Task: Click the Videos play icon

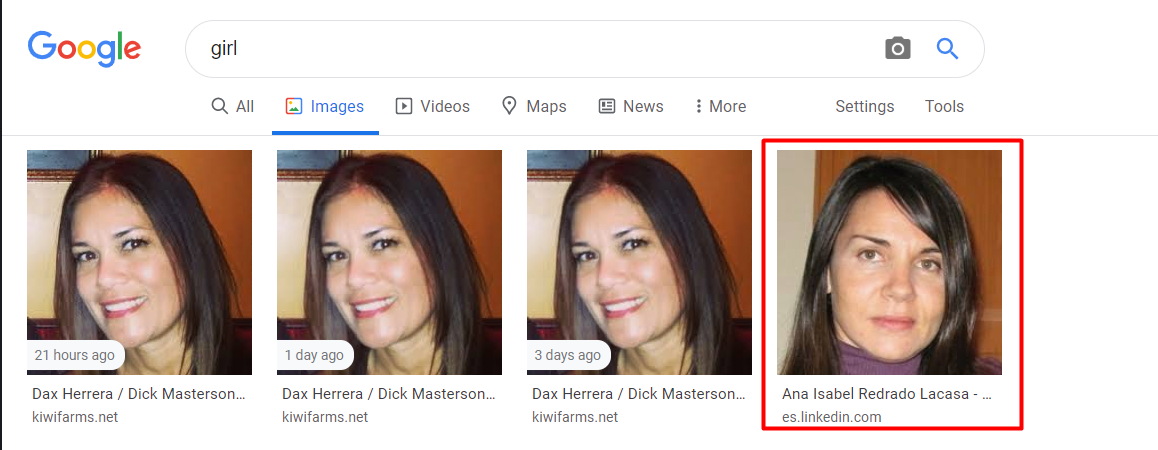Action: click(x=404, y=106)
